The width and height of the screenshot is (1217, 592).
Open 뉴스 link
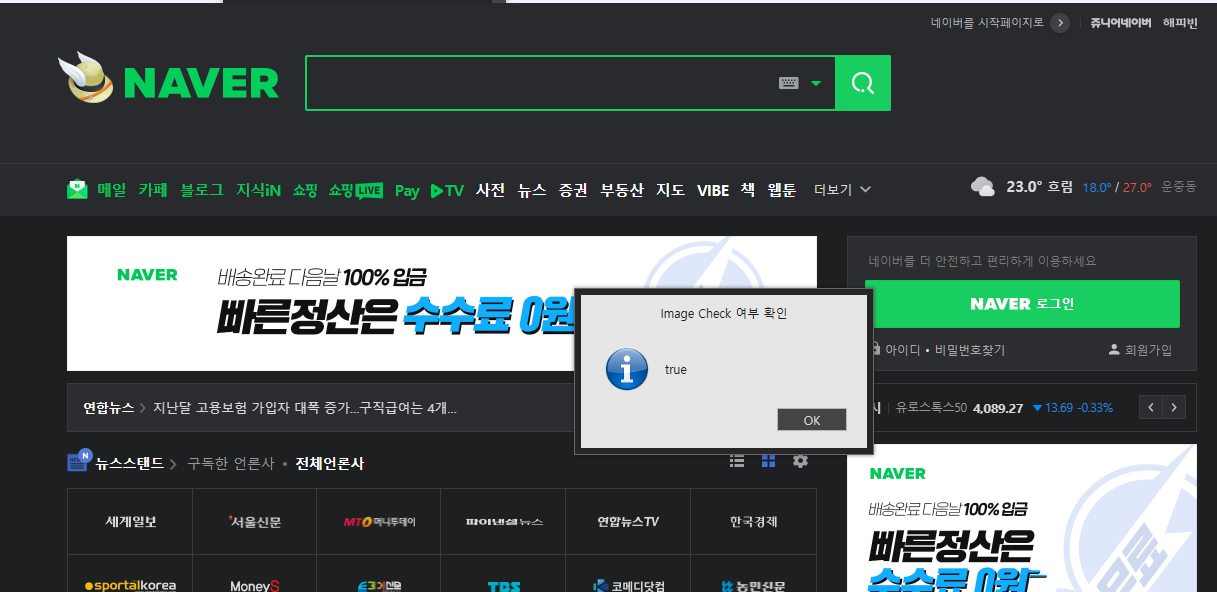(532, 190)
